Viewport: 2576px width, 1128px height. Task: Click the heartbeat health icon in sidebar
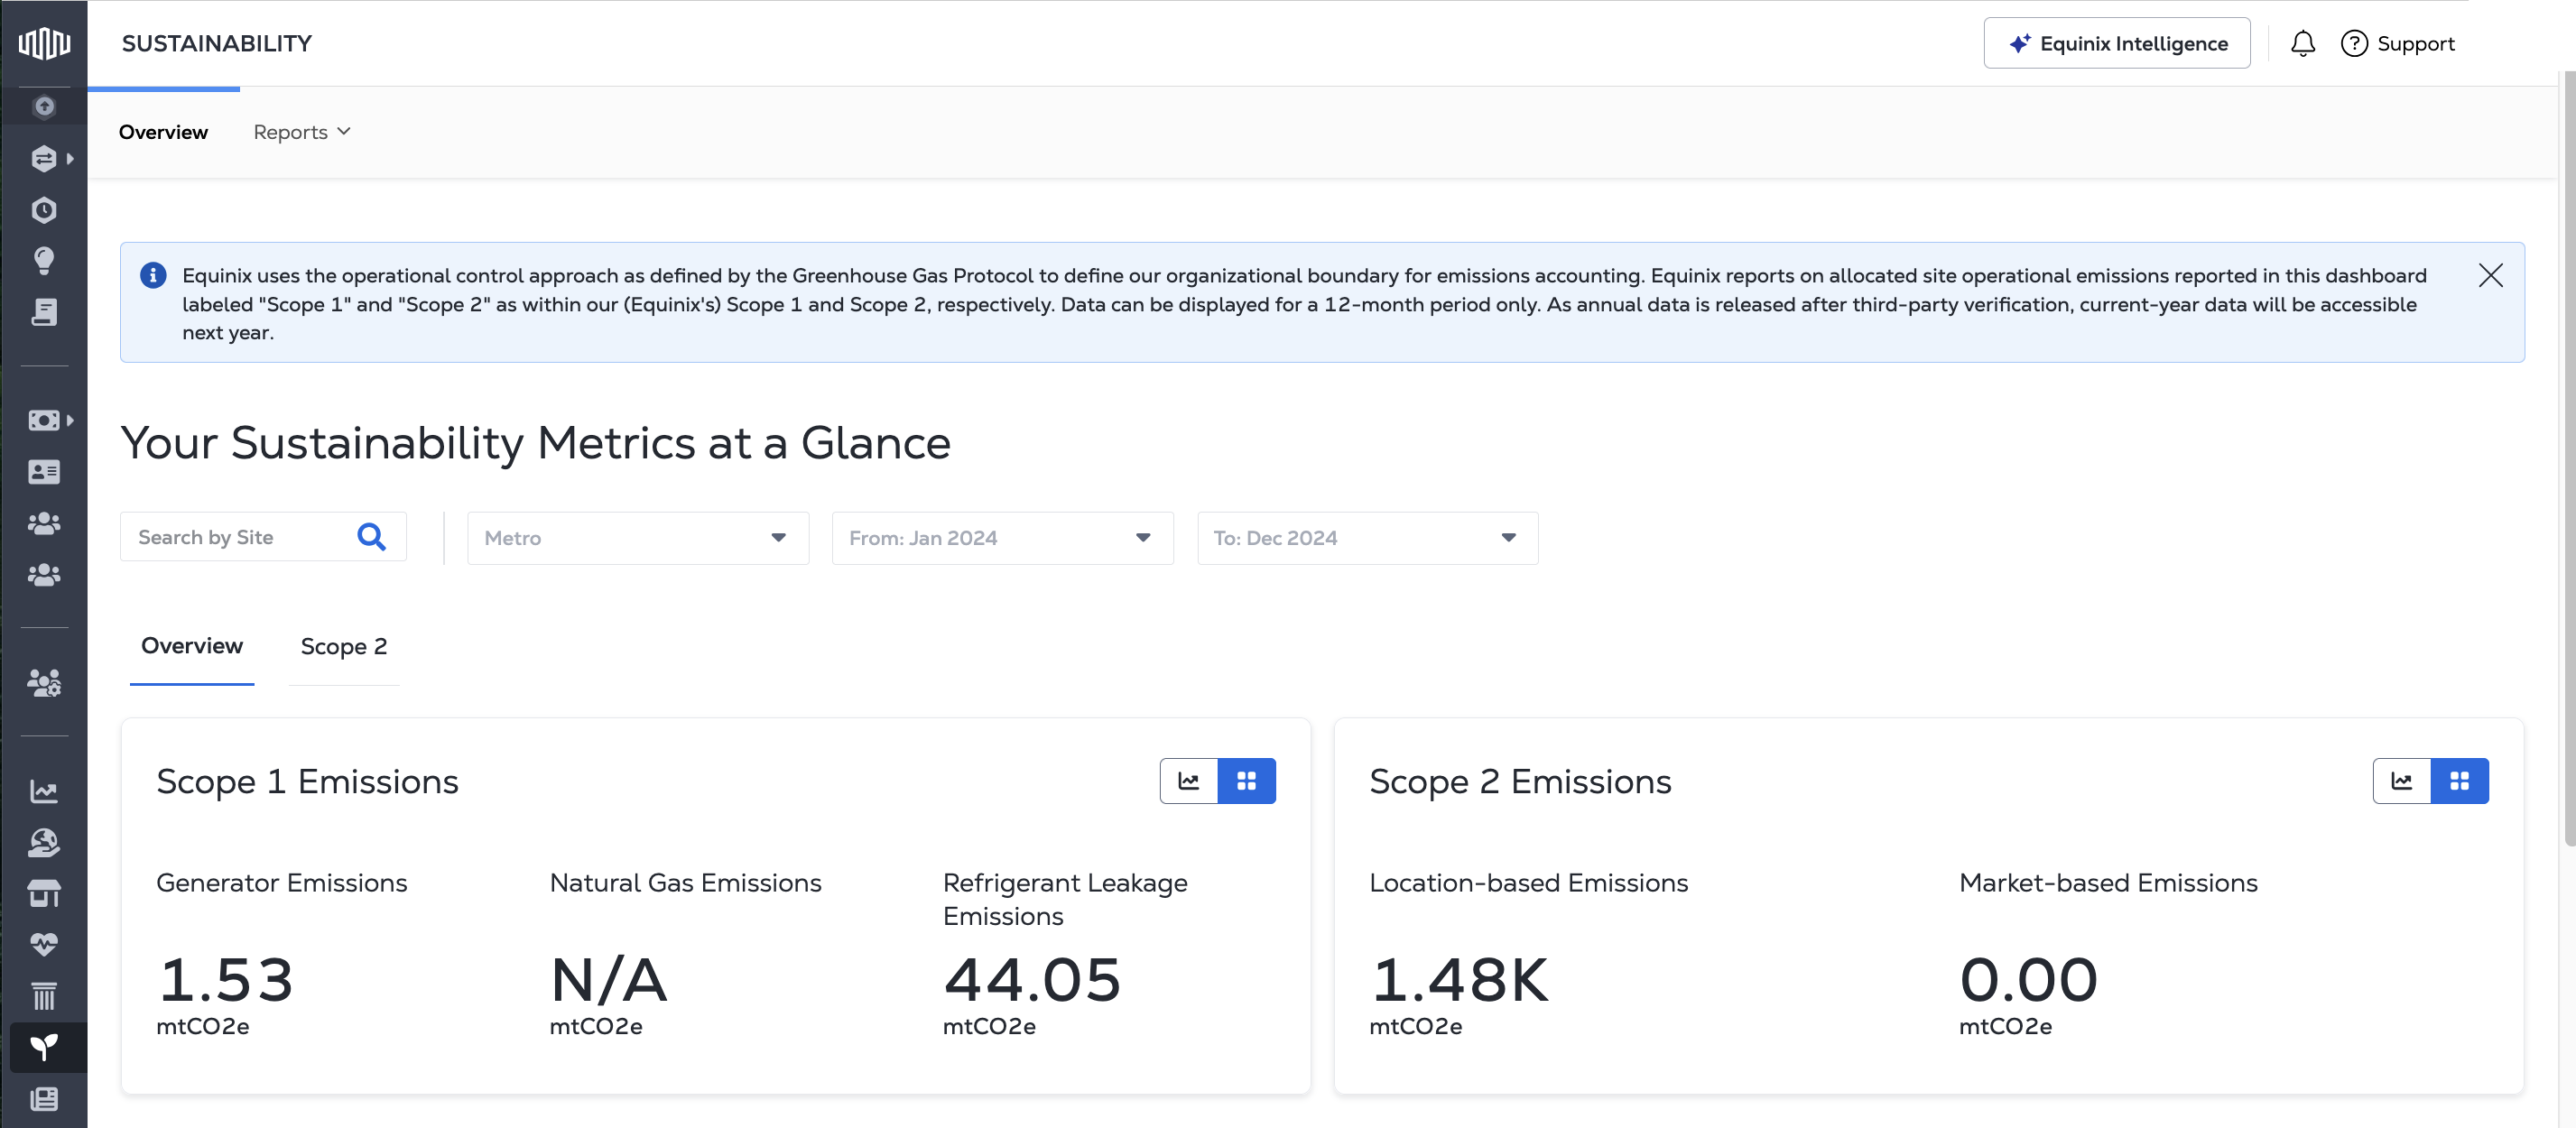pos(44,944)
